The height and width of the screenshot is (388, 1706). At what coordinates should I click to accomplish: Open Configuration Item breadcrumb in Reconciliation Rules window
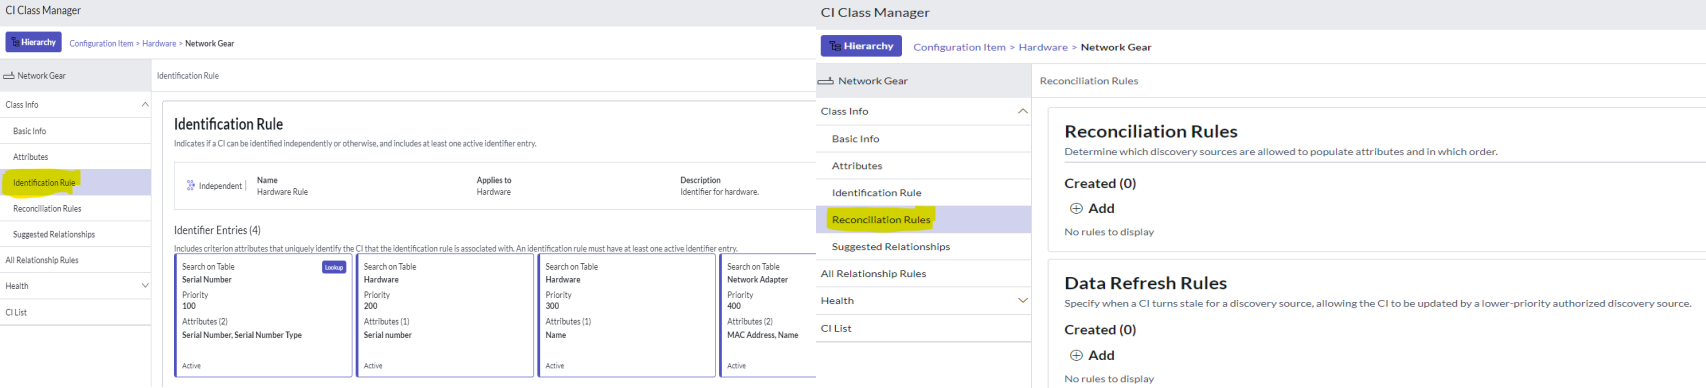point(959,47)
